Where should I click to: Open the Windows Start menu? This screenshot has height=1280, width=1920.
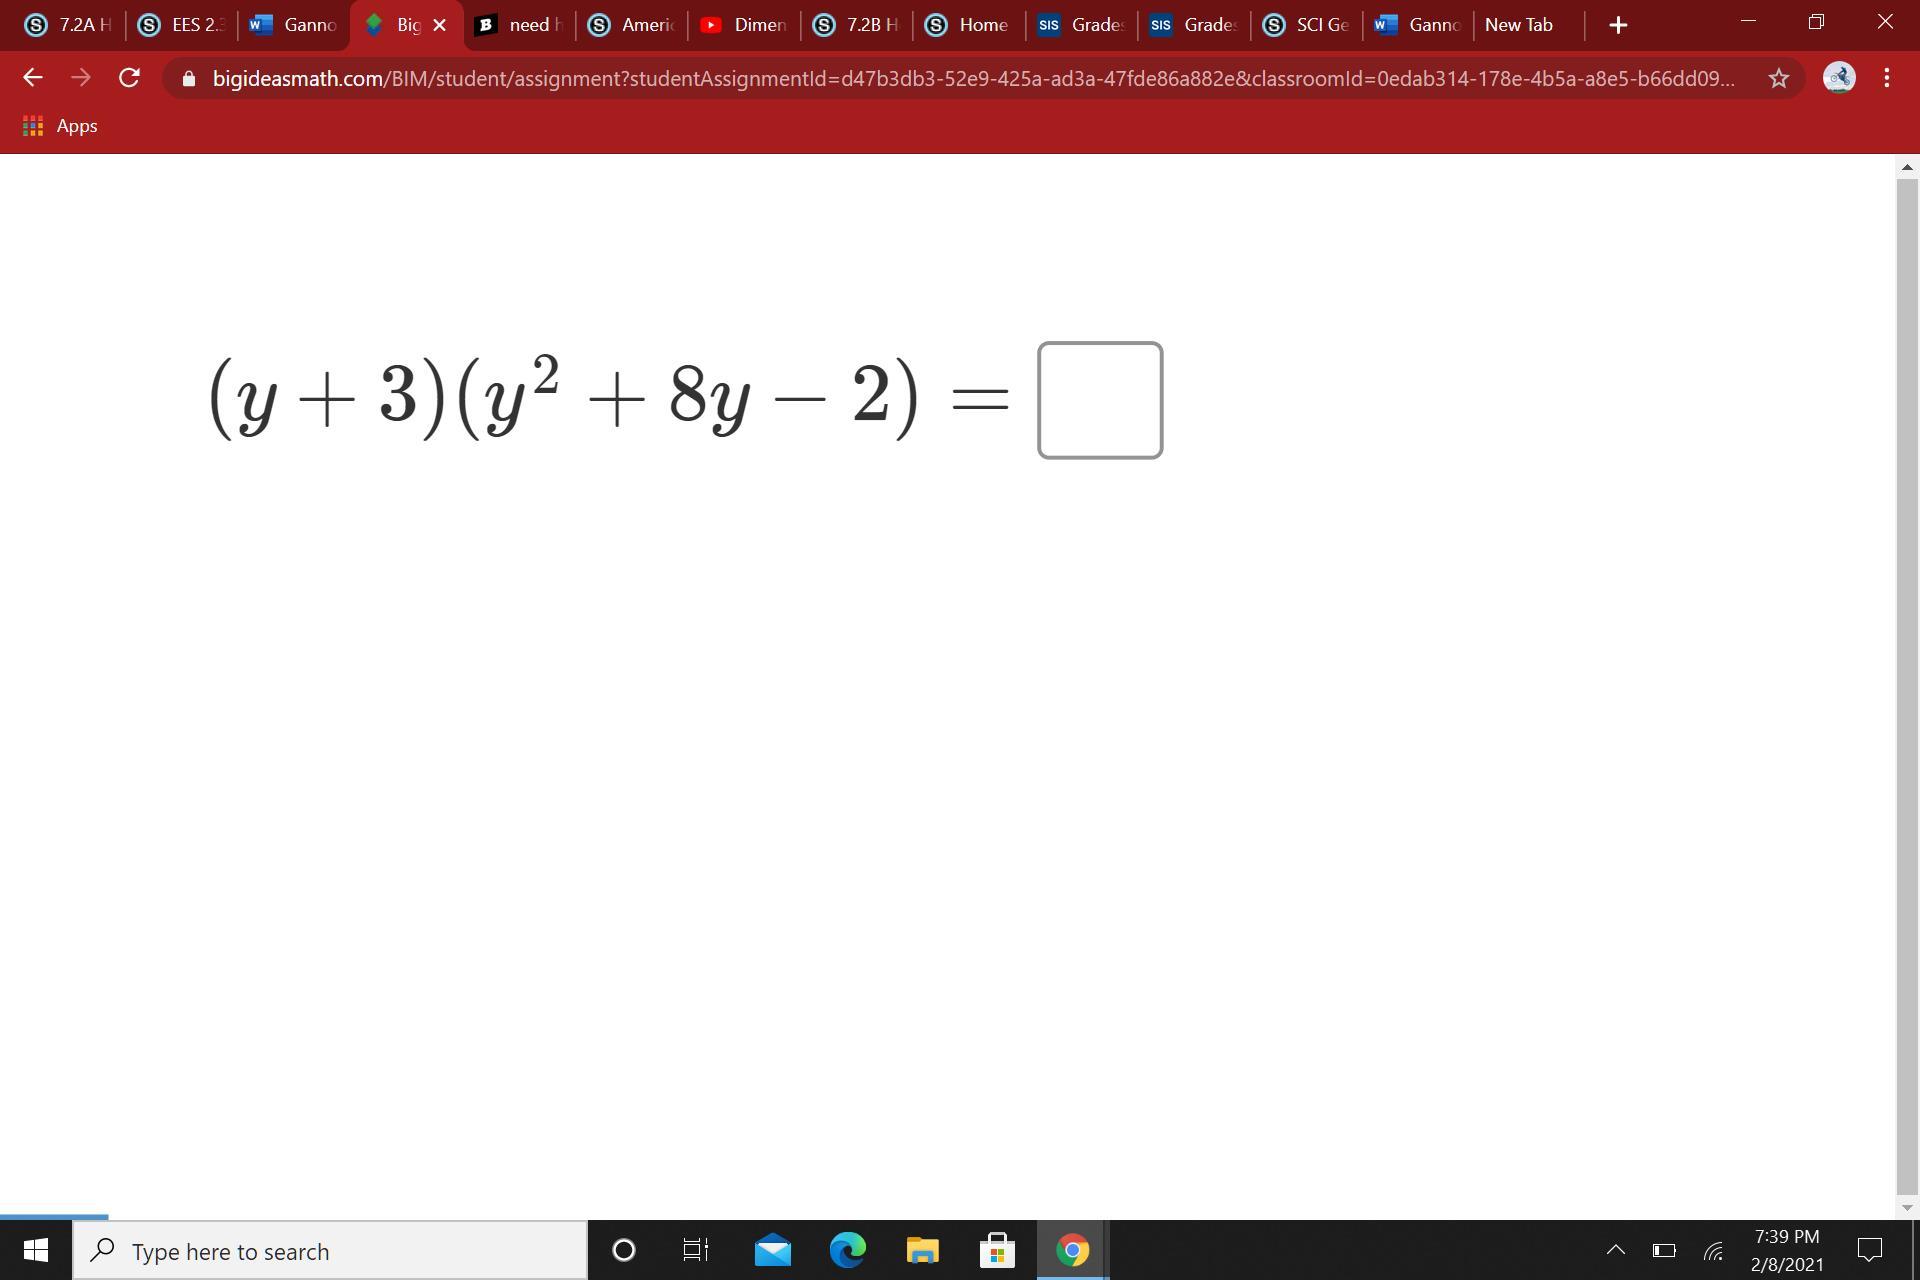pyautogui.click(x=36, y=1250)
